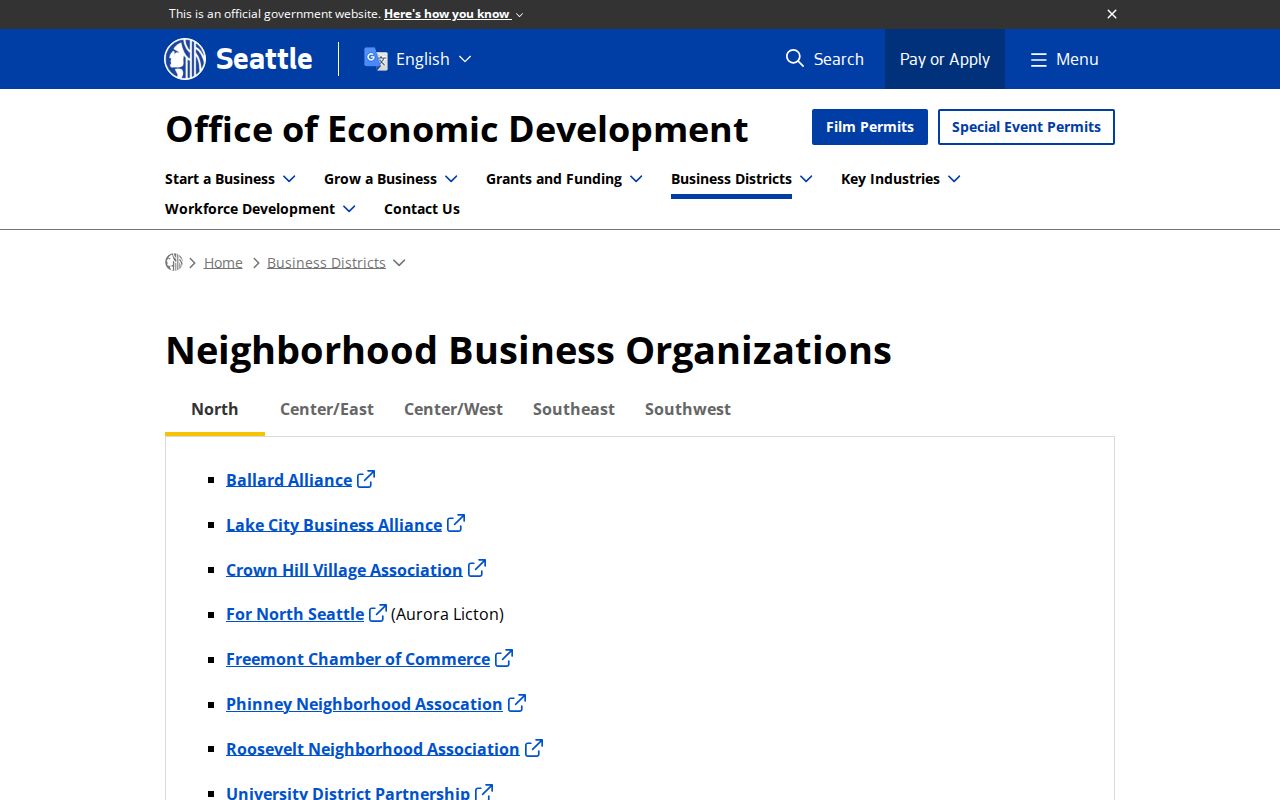Click the Neighborhood Business Organizations heading
Viewport: 1280px width, 800px height.
pyautogui.click(x=528, y=351)
